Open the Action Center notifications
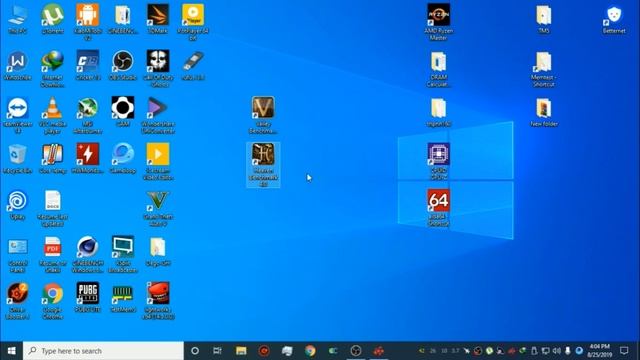 coord(624,351)
